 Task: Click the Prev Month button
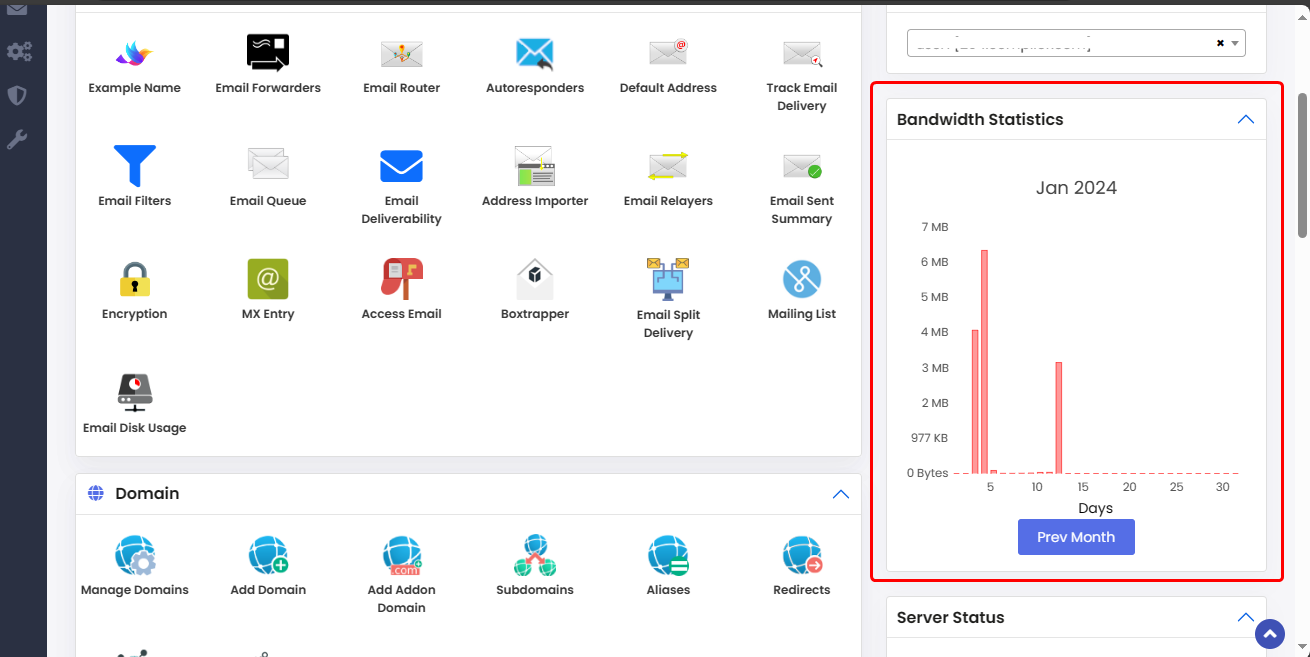point(1076,537)
